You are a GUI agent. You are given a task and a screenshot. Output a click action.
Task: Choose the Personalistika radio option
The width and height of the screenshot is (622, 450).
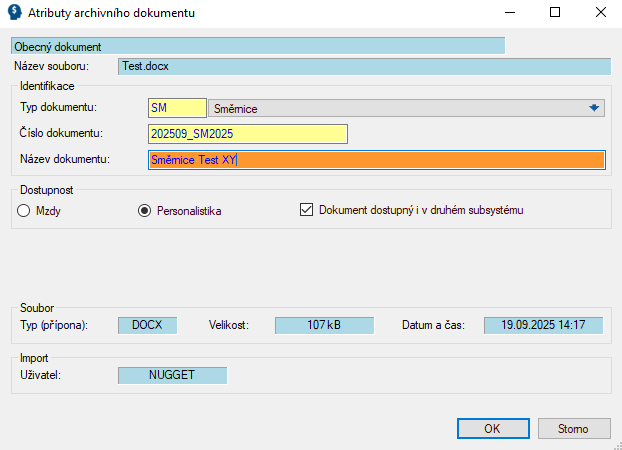(x=144, y=211)
